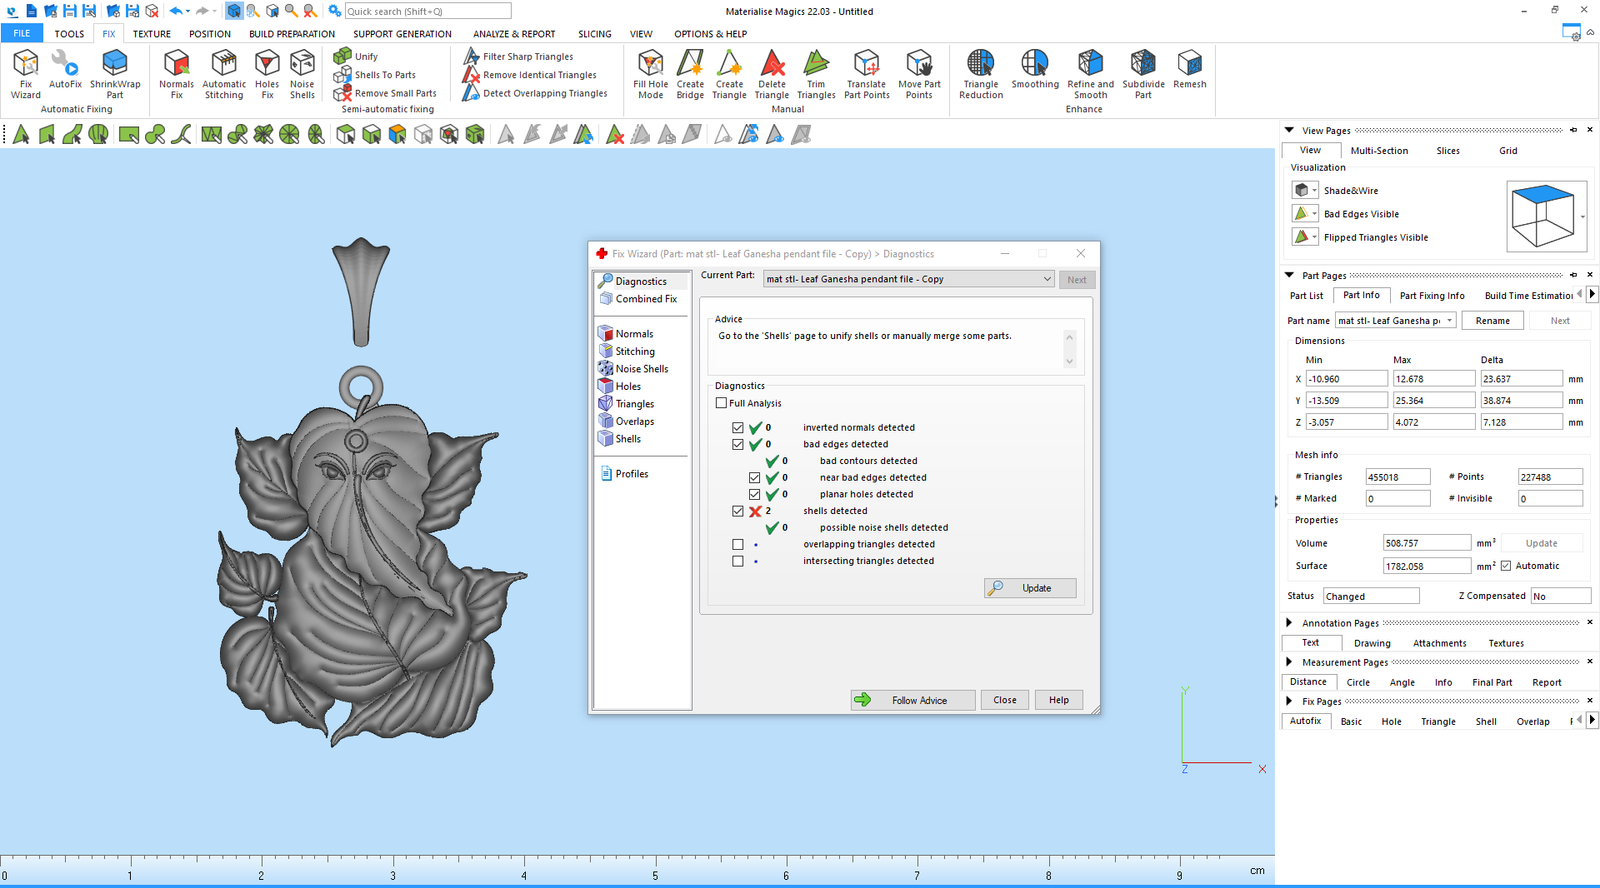Image resolution: width=1600 pixels, height=888 pixels.
Task: Expand the Annotation Pages panel
Action: point(1289,622)
